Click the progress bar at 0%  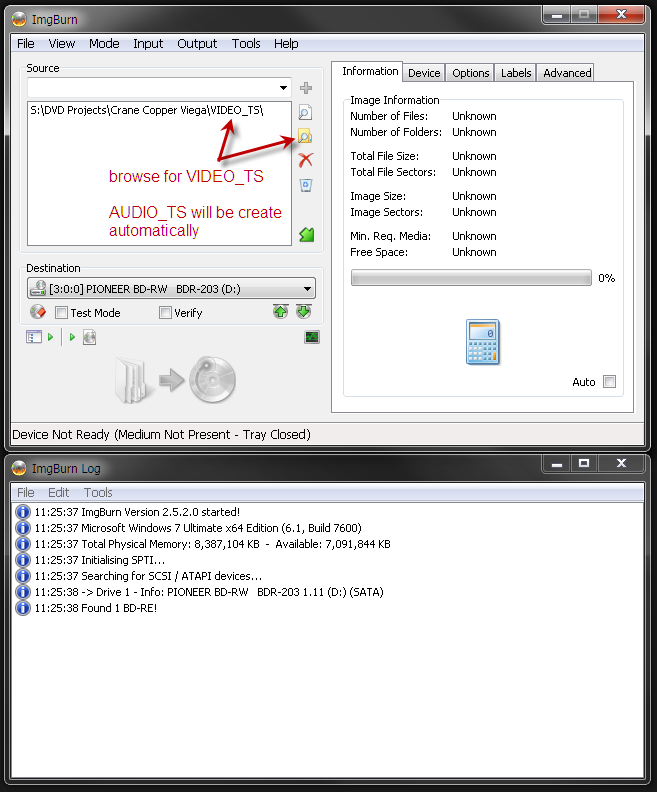click(x=471, y=278)
